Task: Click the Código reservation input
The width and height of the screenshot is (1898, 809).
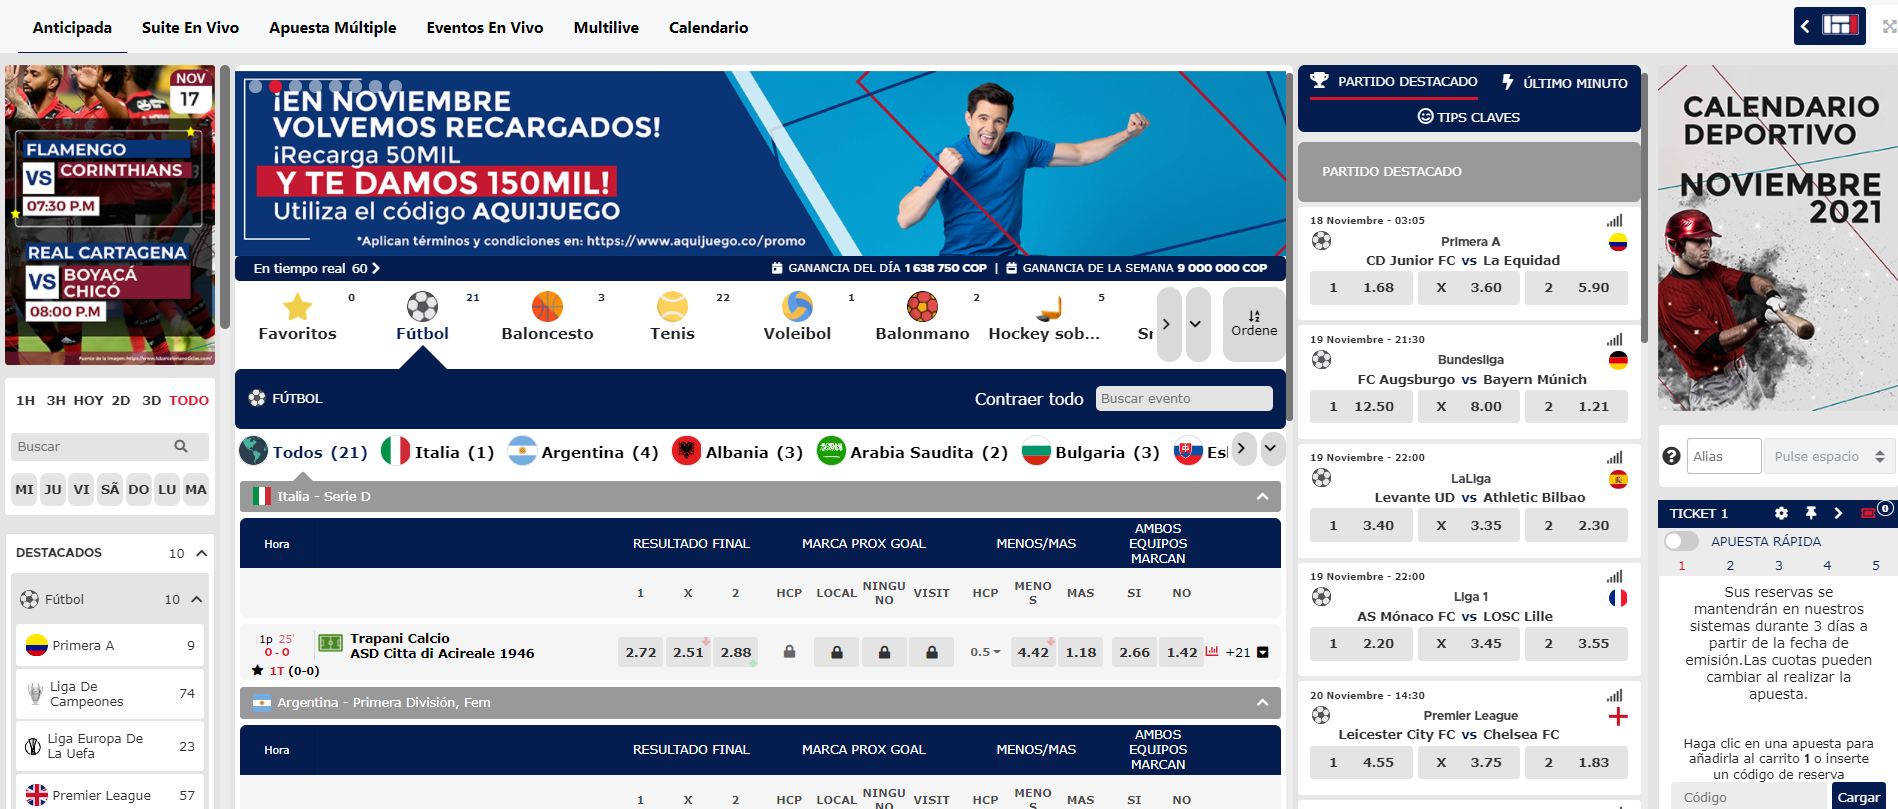Action: click(x=1751, y=797)
